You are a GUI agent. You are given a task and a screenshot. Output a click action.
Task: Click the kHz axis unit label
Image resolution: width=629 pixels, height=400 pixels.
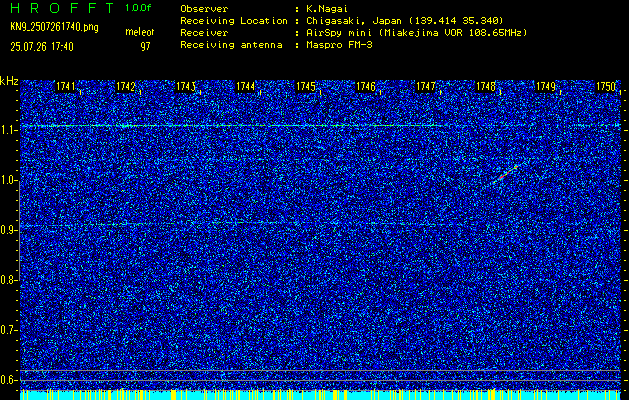[9, 81]
